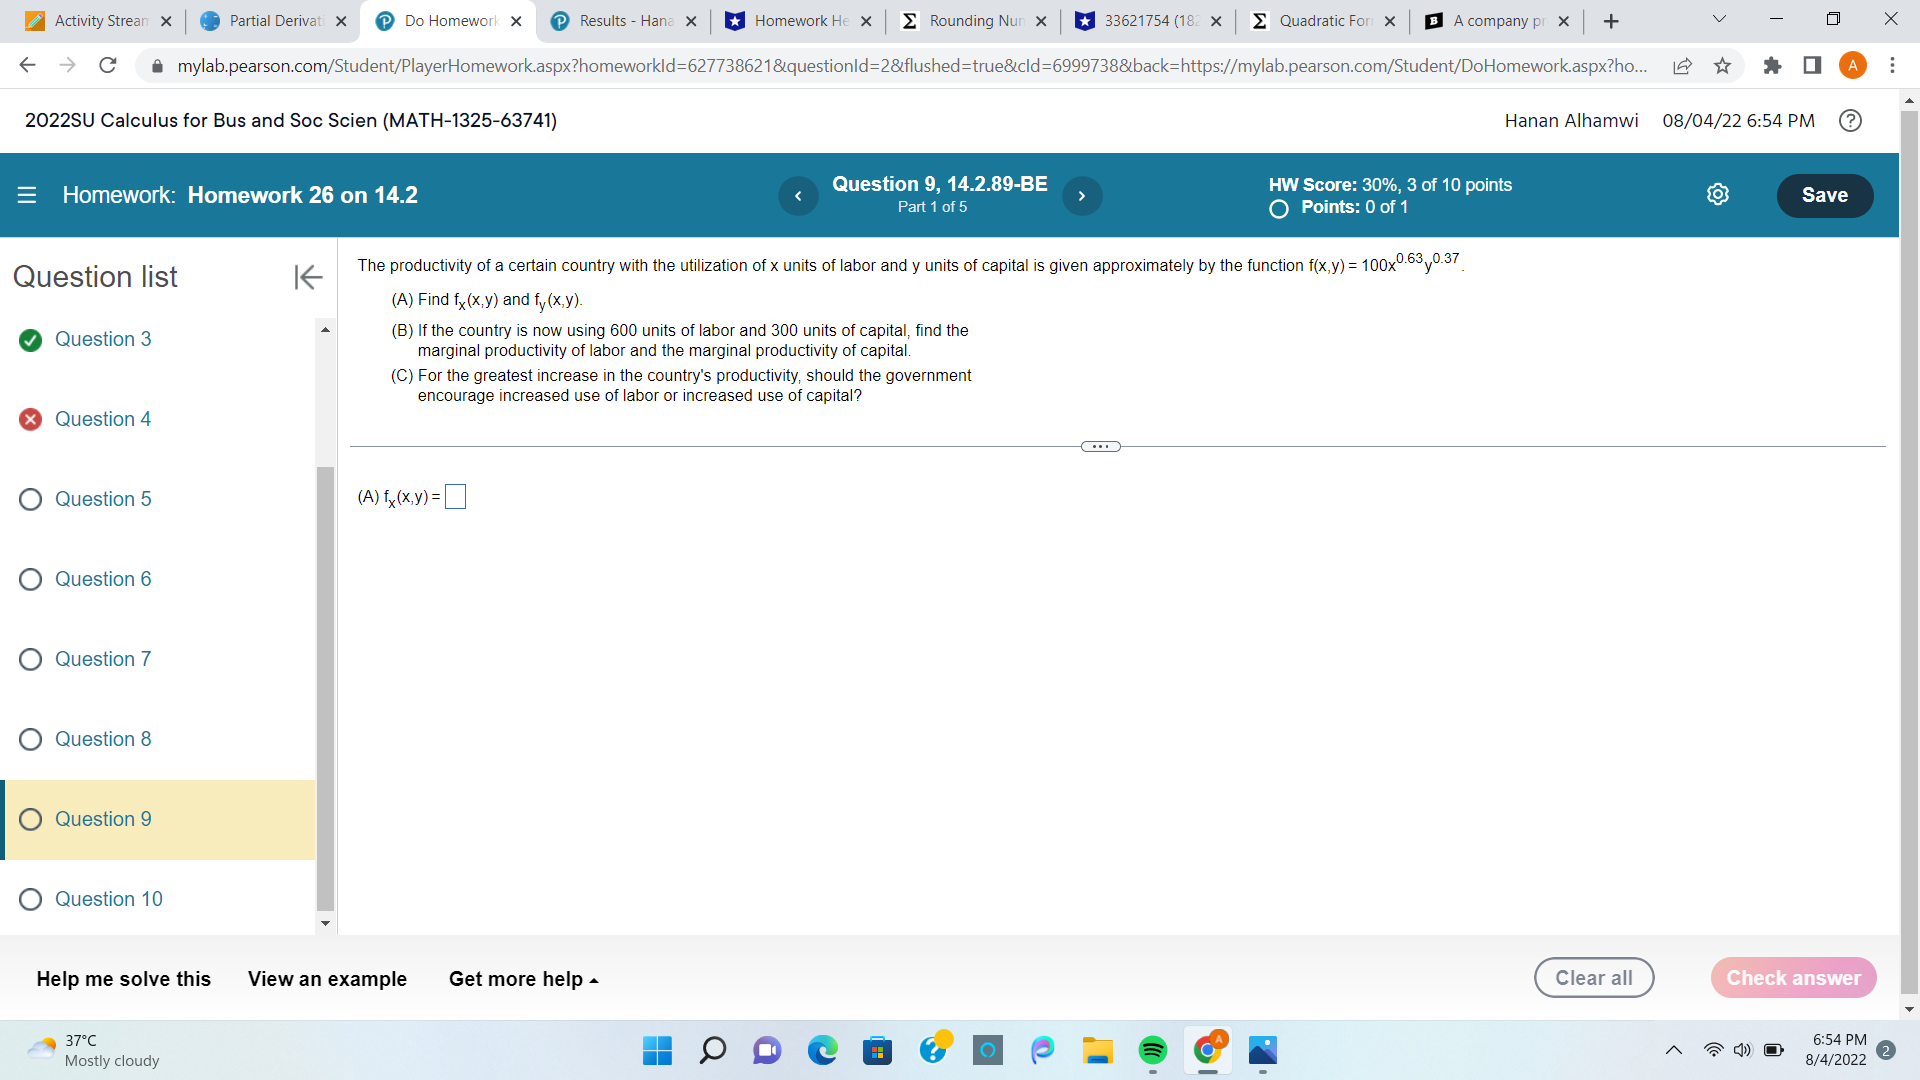This screenshot has width=1920, height=1080.
Task: Open the hamburger menu next to Homework
Action: tap(26, 195)
